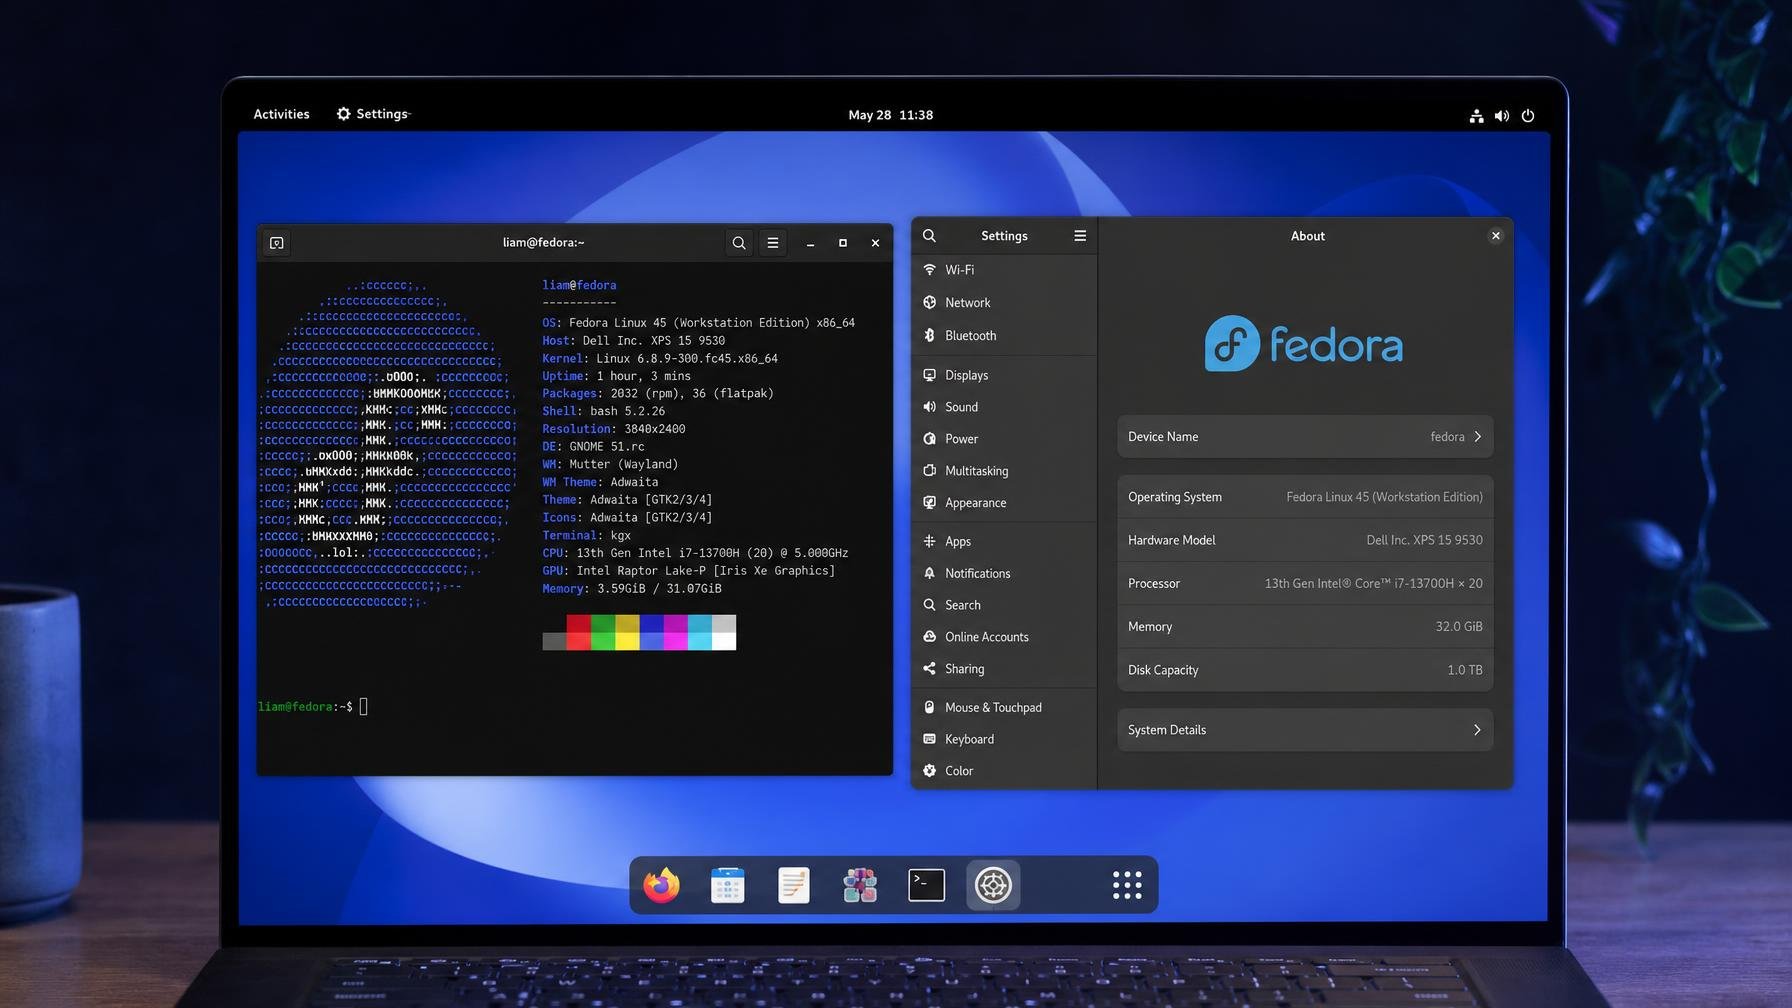Viewport: 1792px width, 1008px height.
Task: Expand System Details row
Action: point(1305,730)
